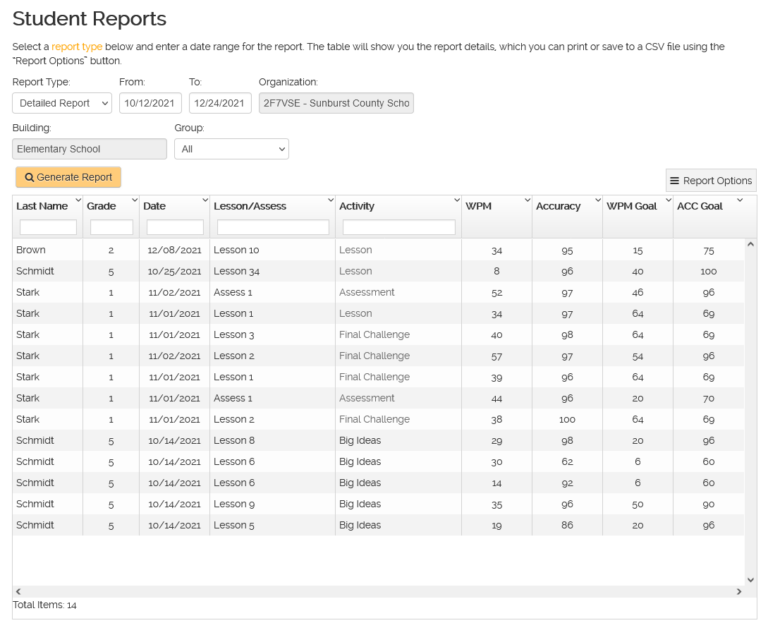Image resolution: width=768 pixels, height=635 pixels.
Task: Open the Report Options menu
Action: pyautogui.click(x=710, y=180)
